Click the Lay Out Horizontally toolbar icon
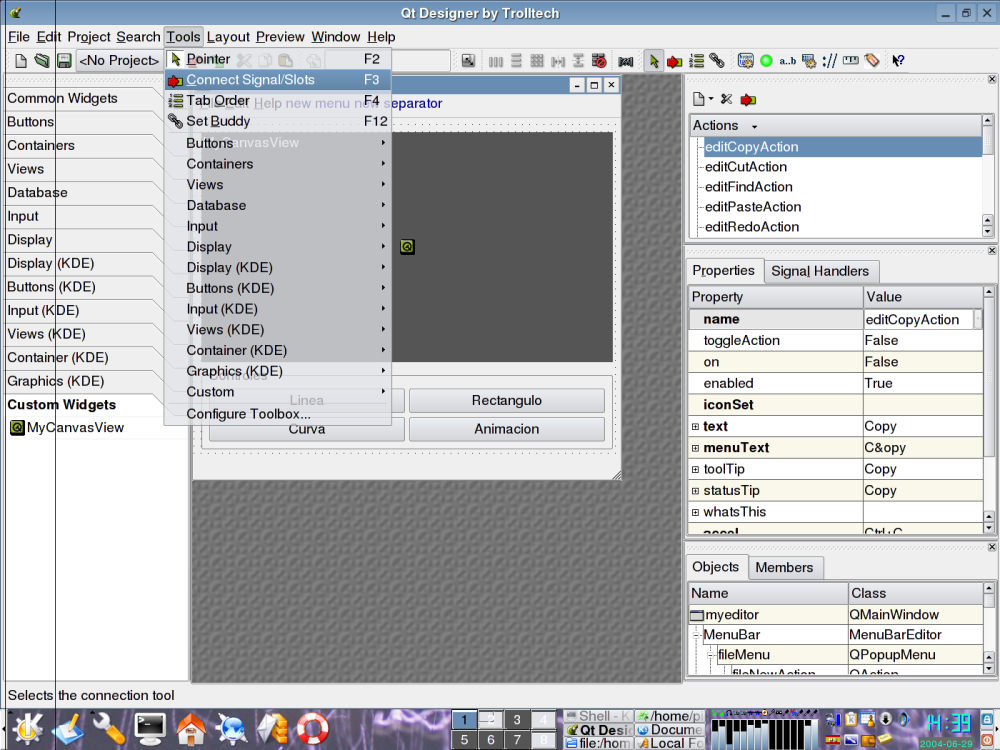The height and width of the screenshot is (750, 1000). 496,61
